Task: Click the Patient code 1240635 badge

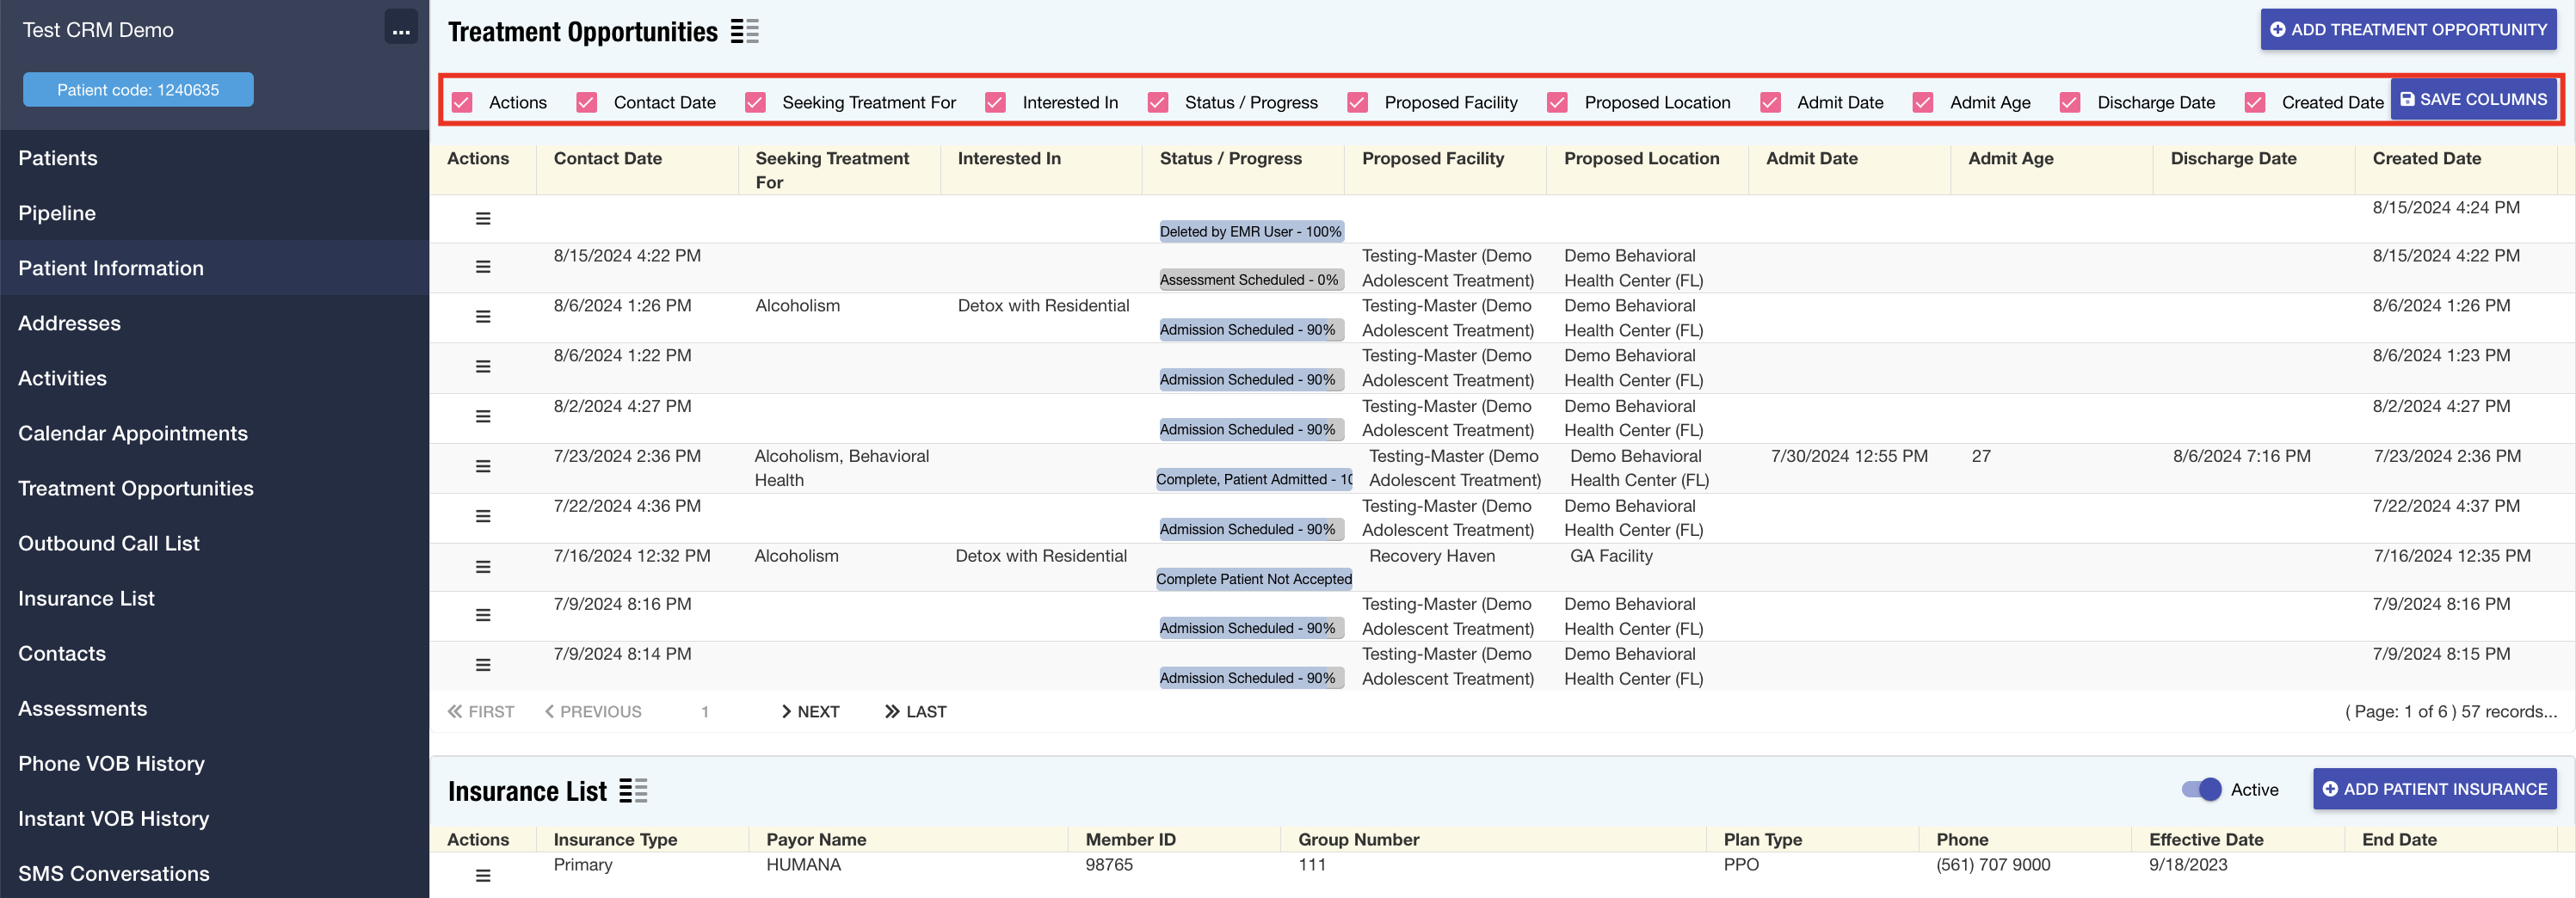Action: pos(138,90)
